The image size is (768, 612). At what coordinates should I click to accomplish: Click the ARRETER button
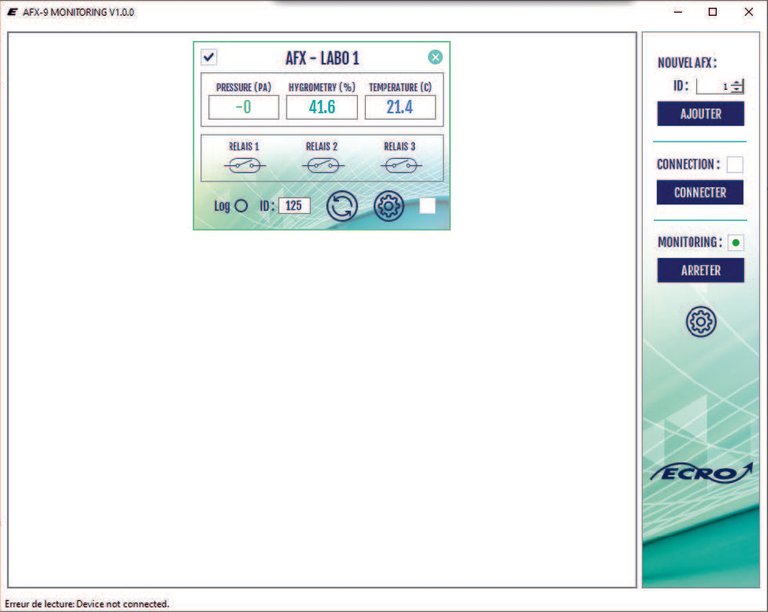700,270
